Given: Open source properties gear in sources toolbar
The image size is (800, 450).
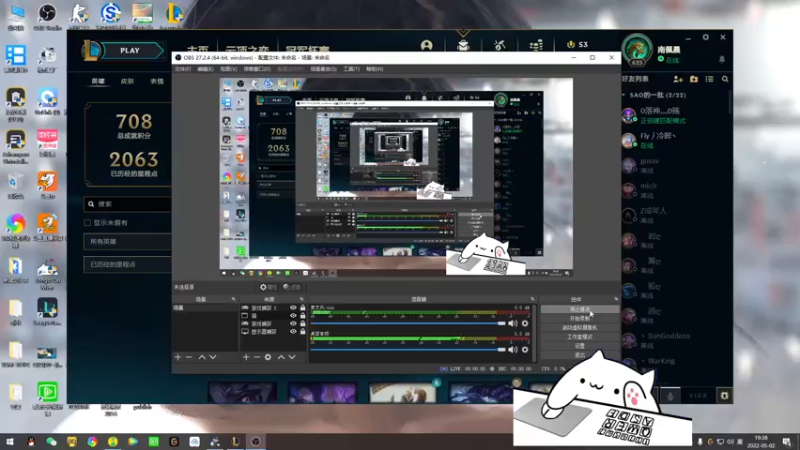Looking at the screenshot, I should (268, 357).
